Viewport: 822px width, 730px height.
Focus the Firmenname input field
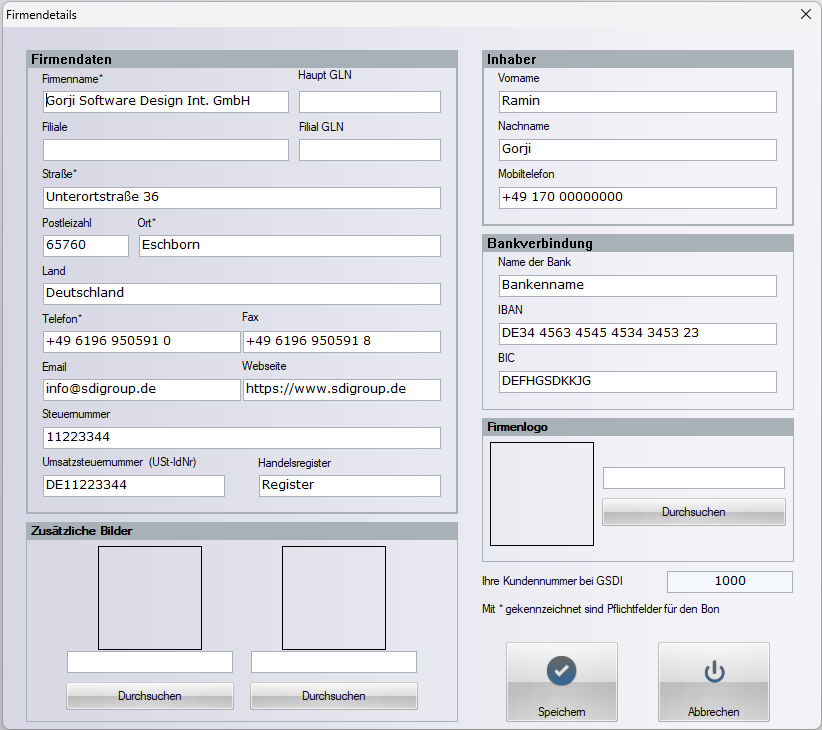pos(166,102)
